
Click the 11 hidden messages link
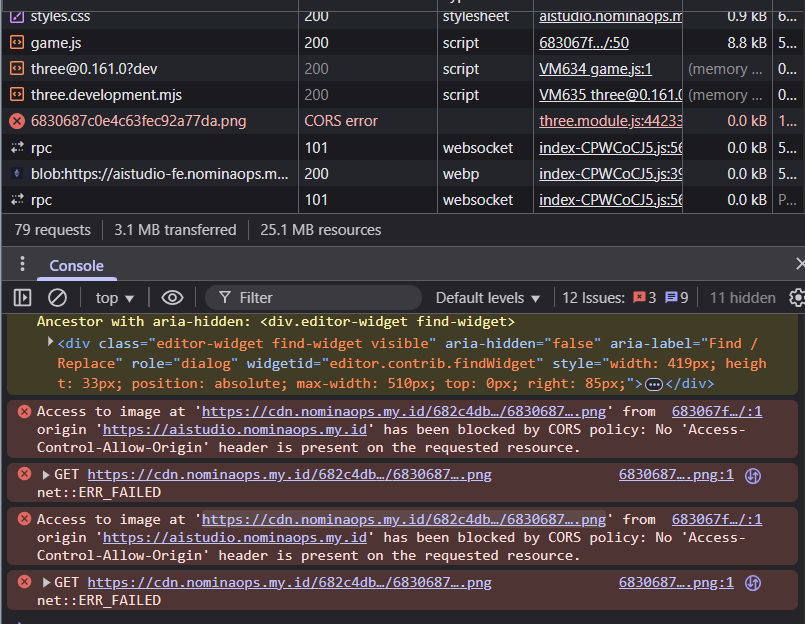click(x=744, y=297)
